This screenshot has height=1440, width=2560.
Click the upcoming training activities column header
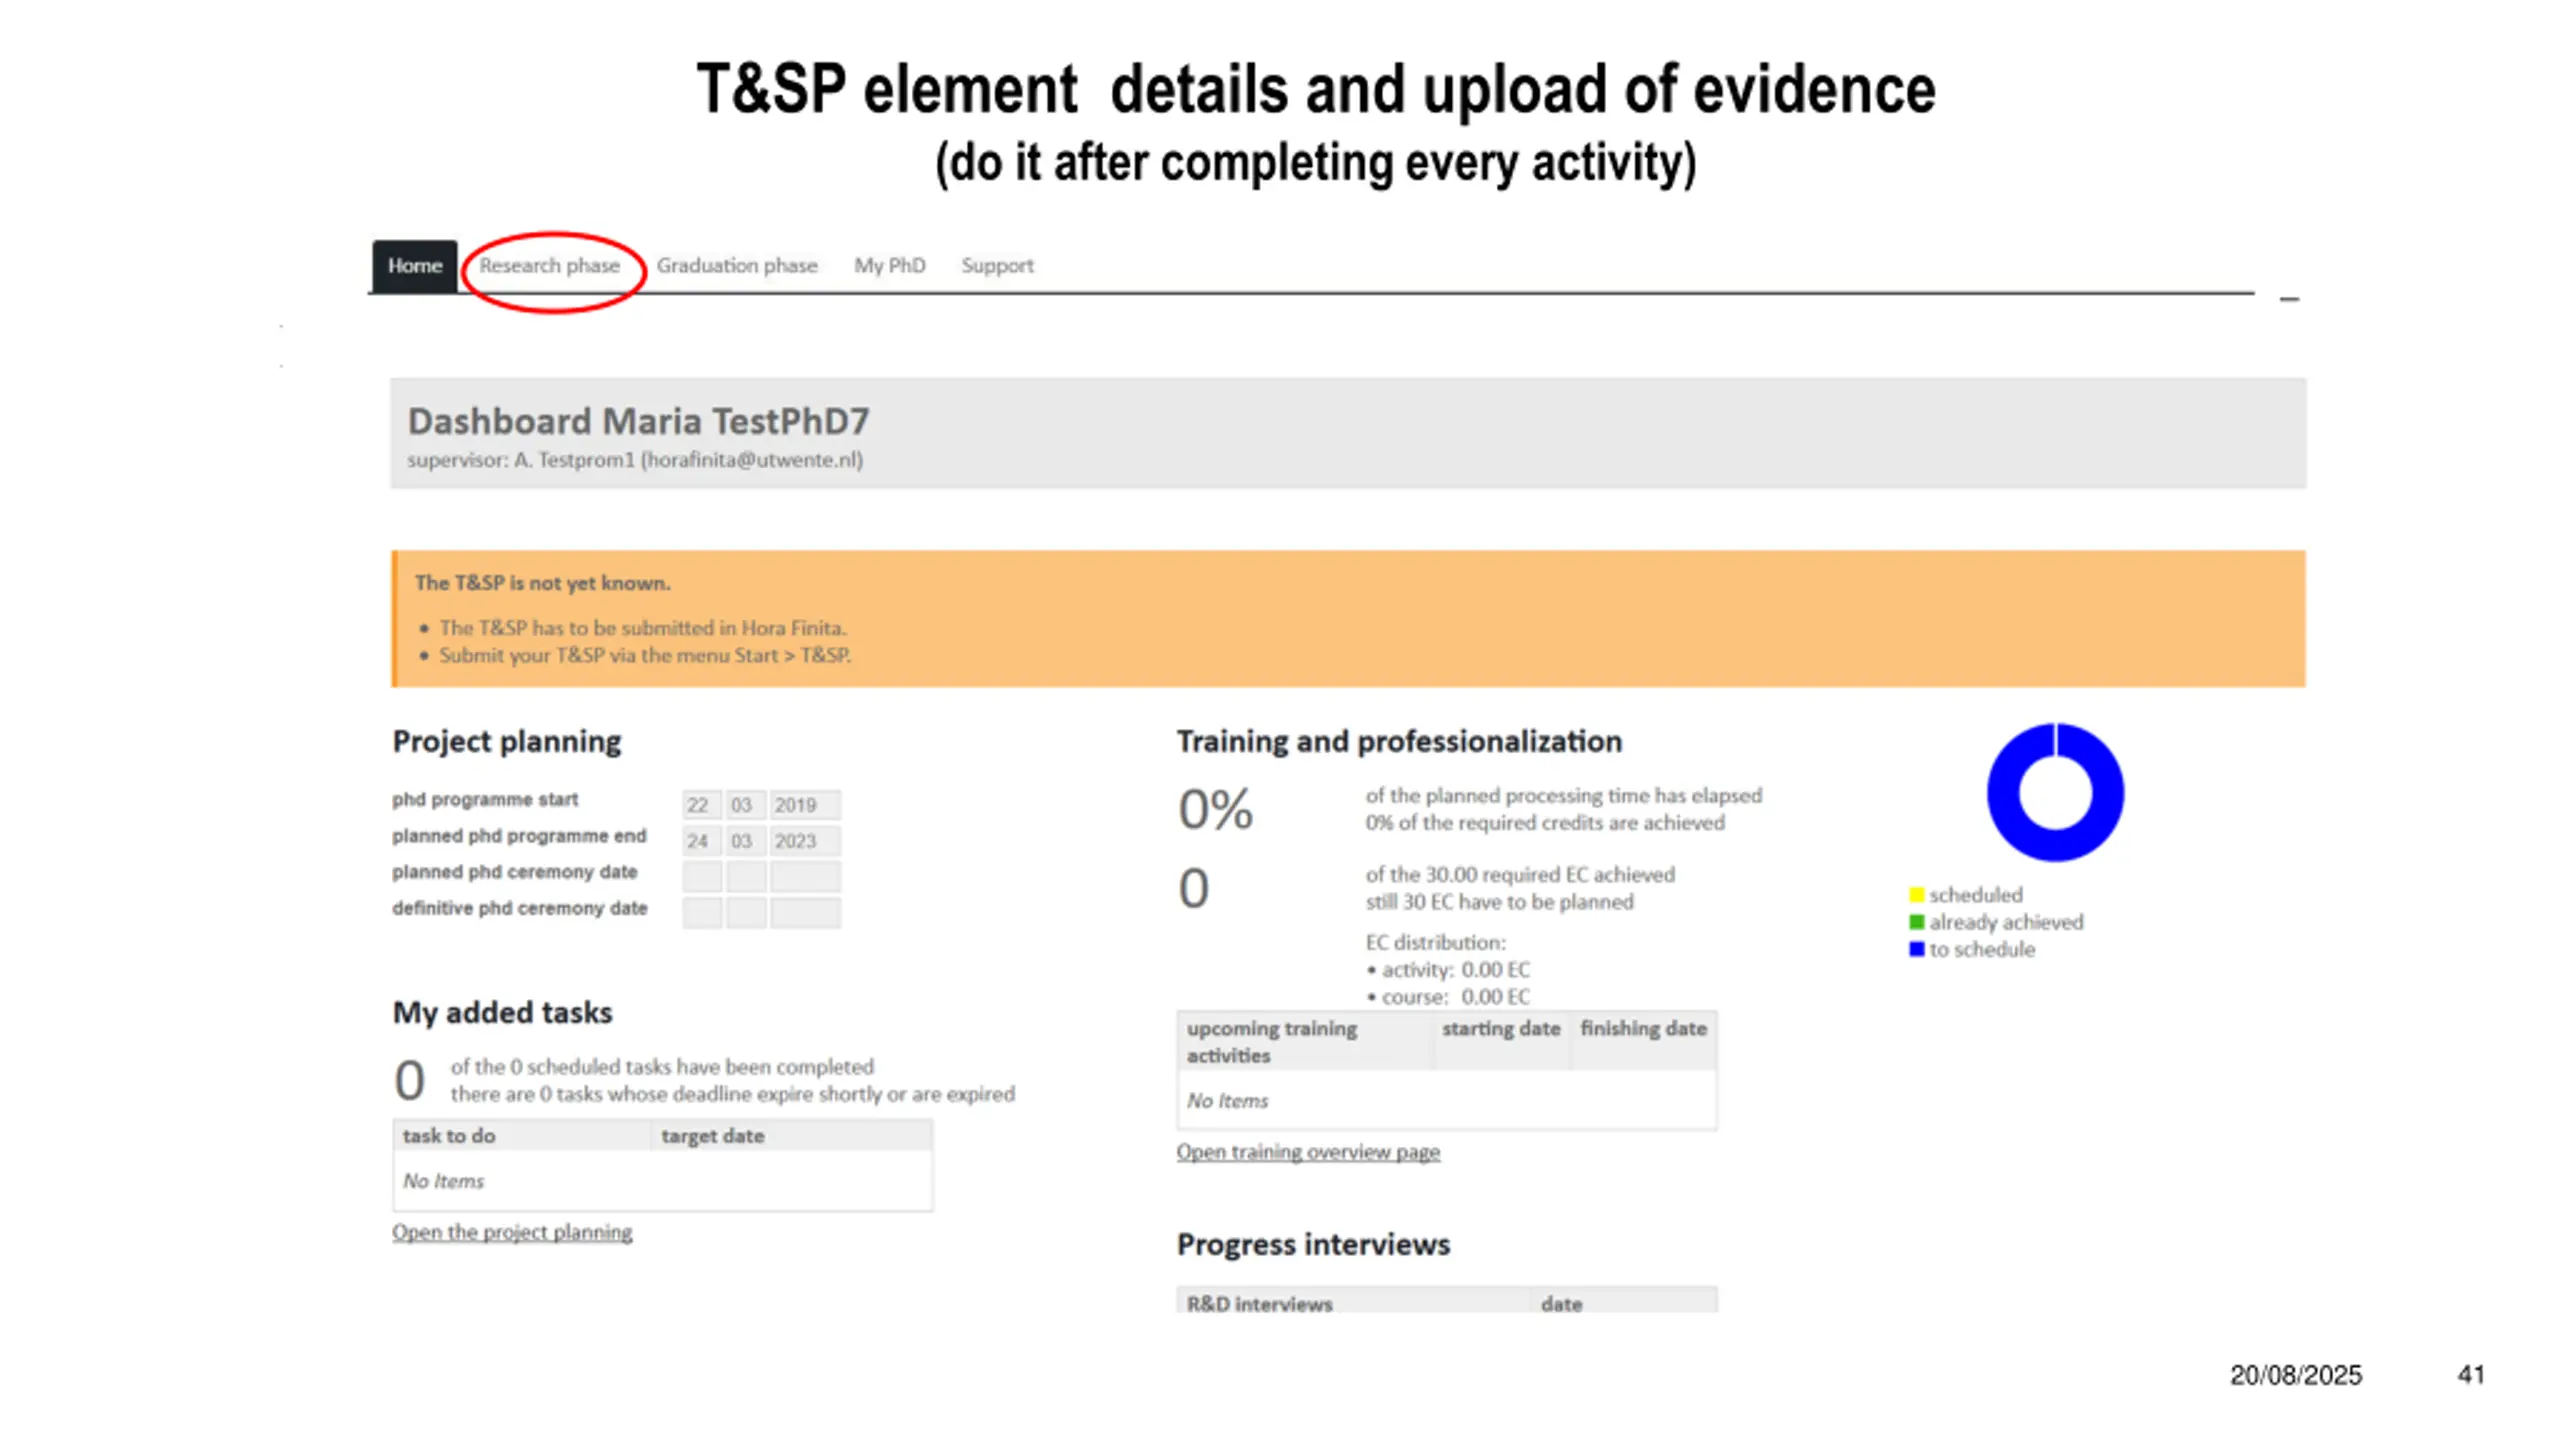pyautogui.click(x=1304, y=1042)
